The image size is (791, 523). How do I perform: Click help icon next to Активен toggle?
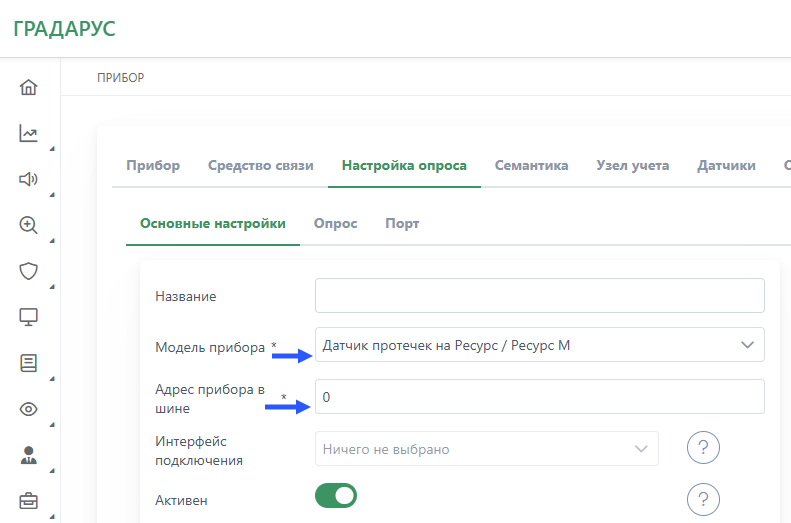[703, 498]
